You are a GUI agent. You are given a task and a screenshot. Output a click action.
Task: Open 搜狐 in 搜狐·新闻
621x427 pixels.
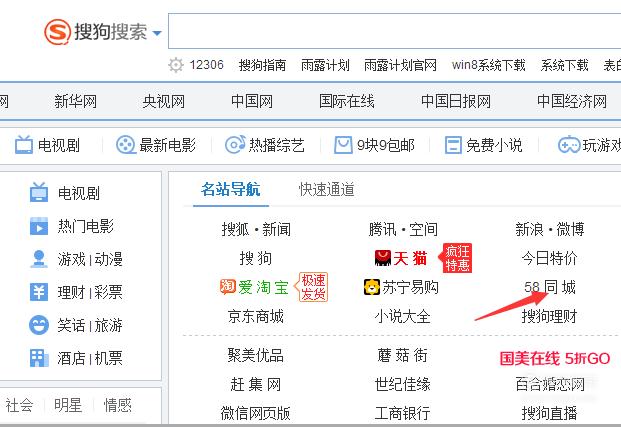pyautogui.click(x=235, y=229)
